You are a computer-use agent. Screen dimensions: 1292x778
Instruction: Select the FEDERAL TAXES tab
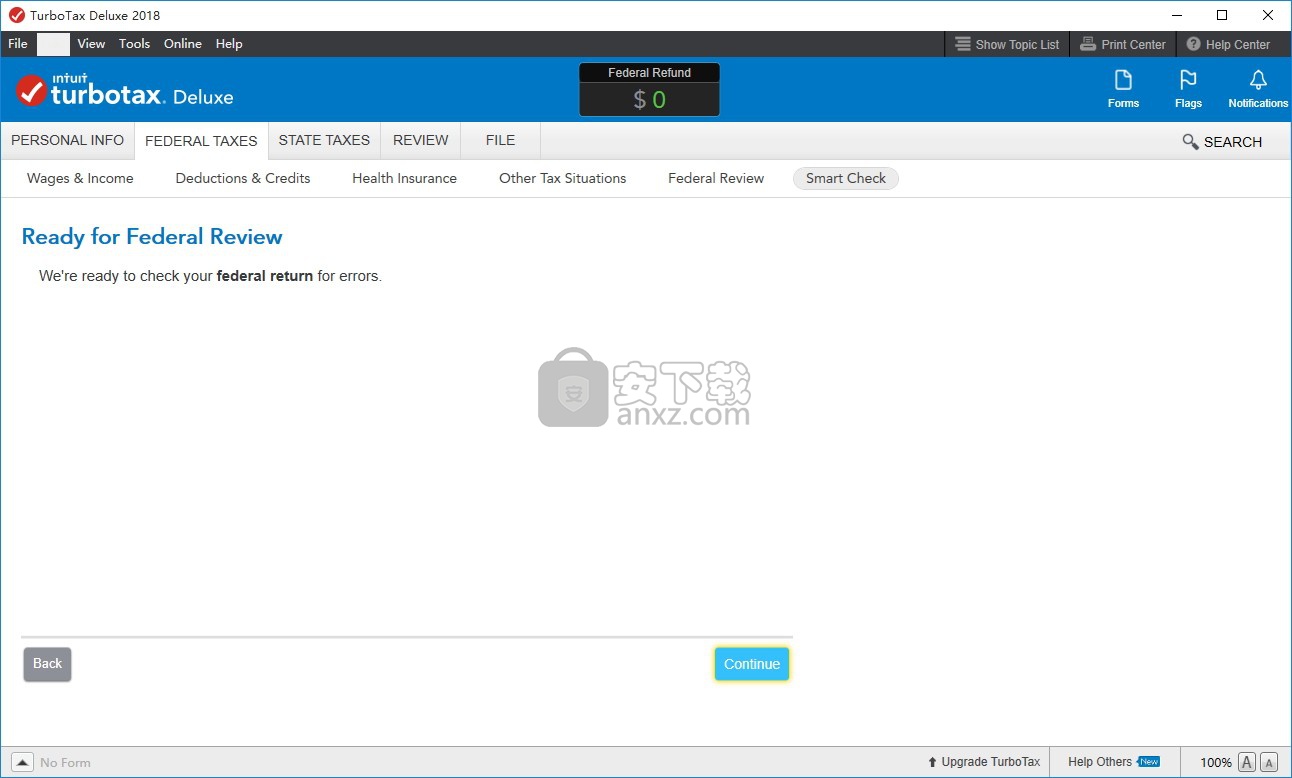point(201,141)
